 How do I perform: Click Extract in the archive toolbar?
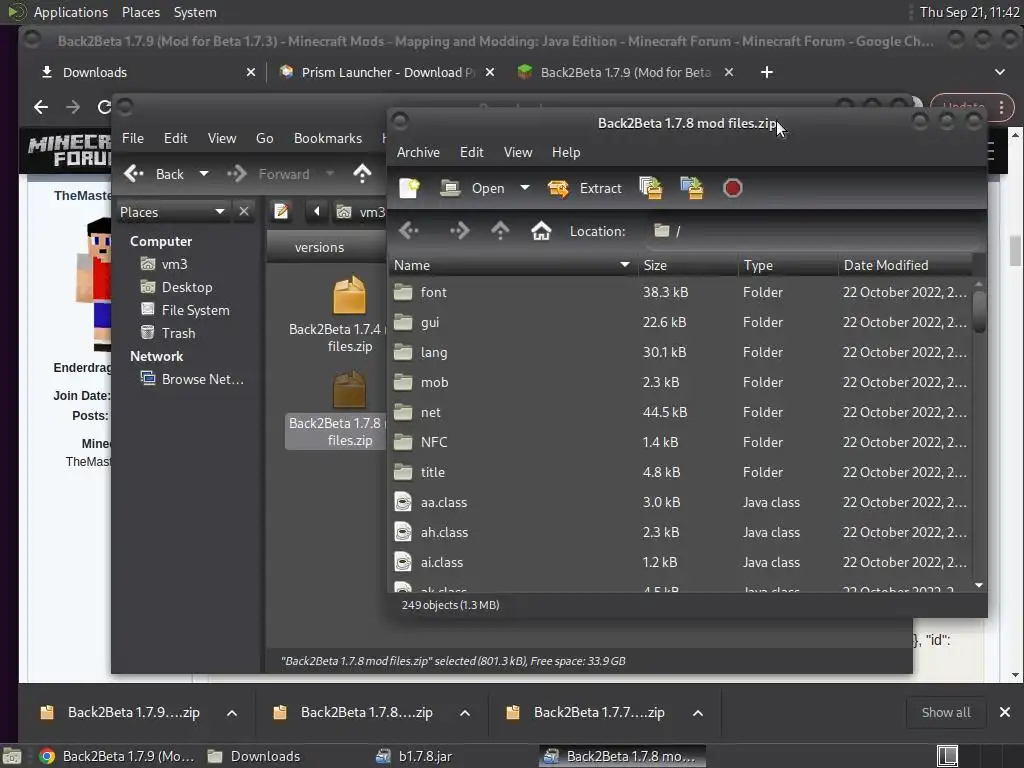click(x=584, y=188)
